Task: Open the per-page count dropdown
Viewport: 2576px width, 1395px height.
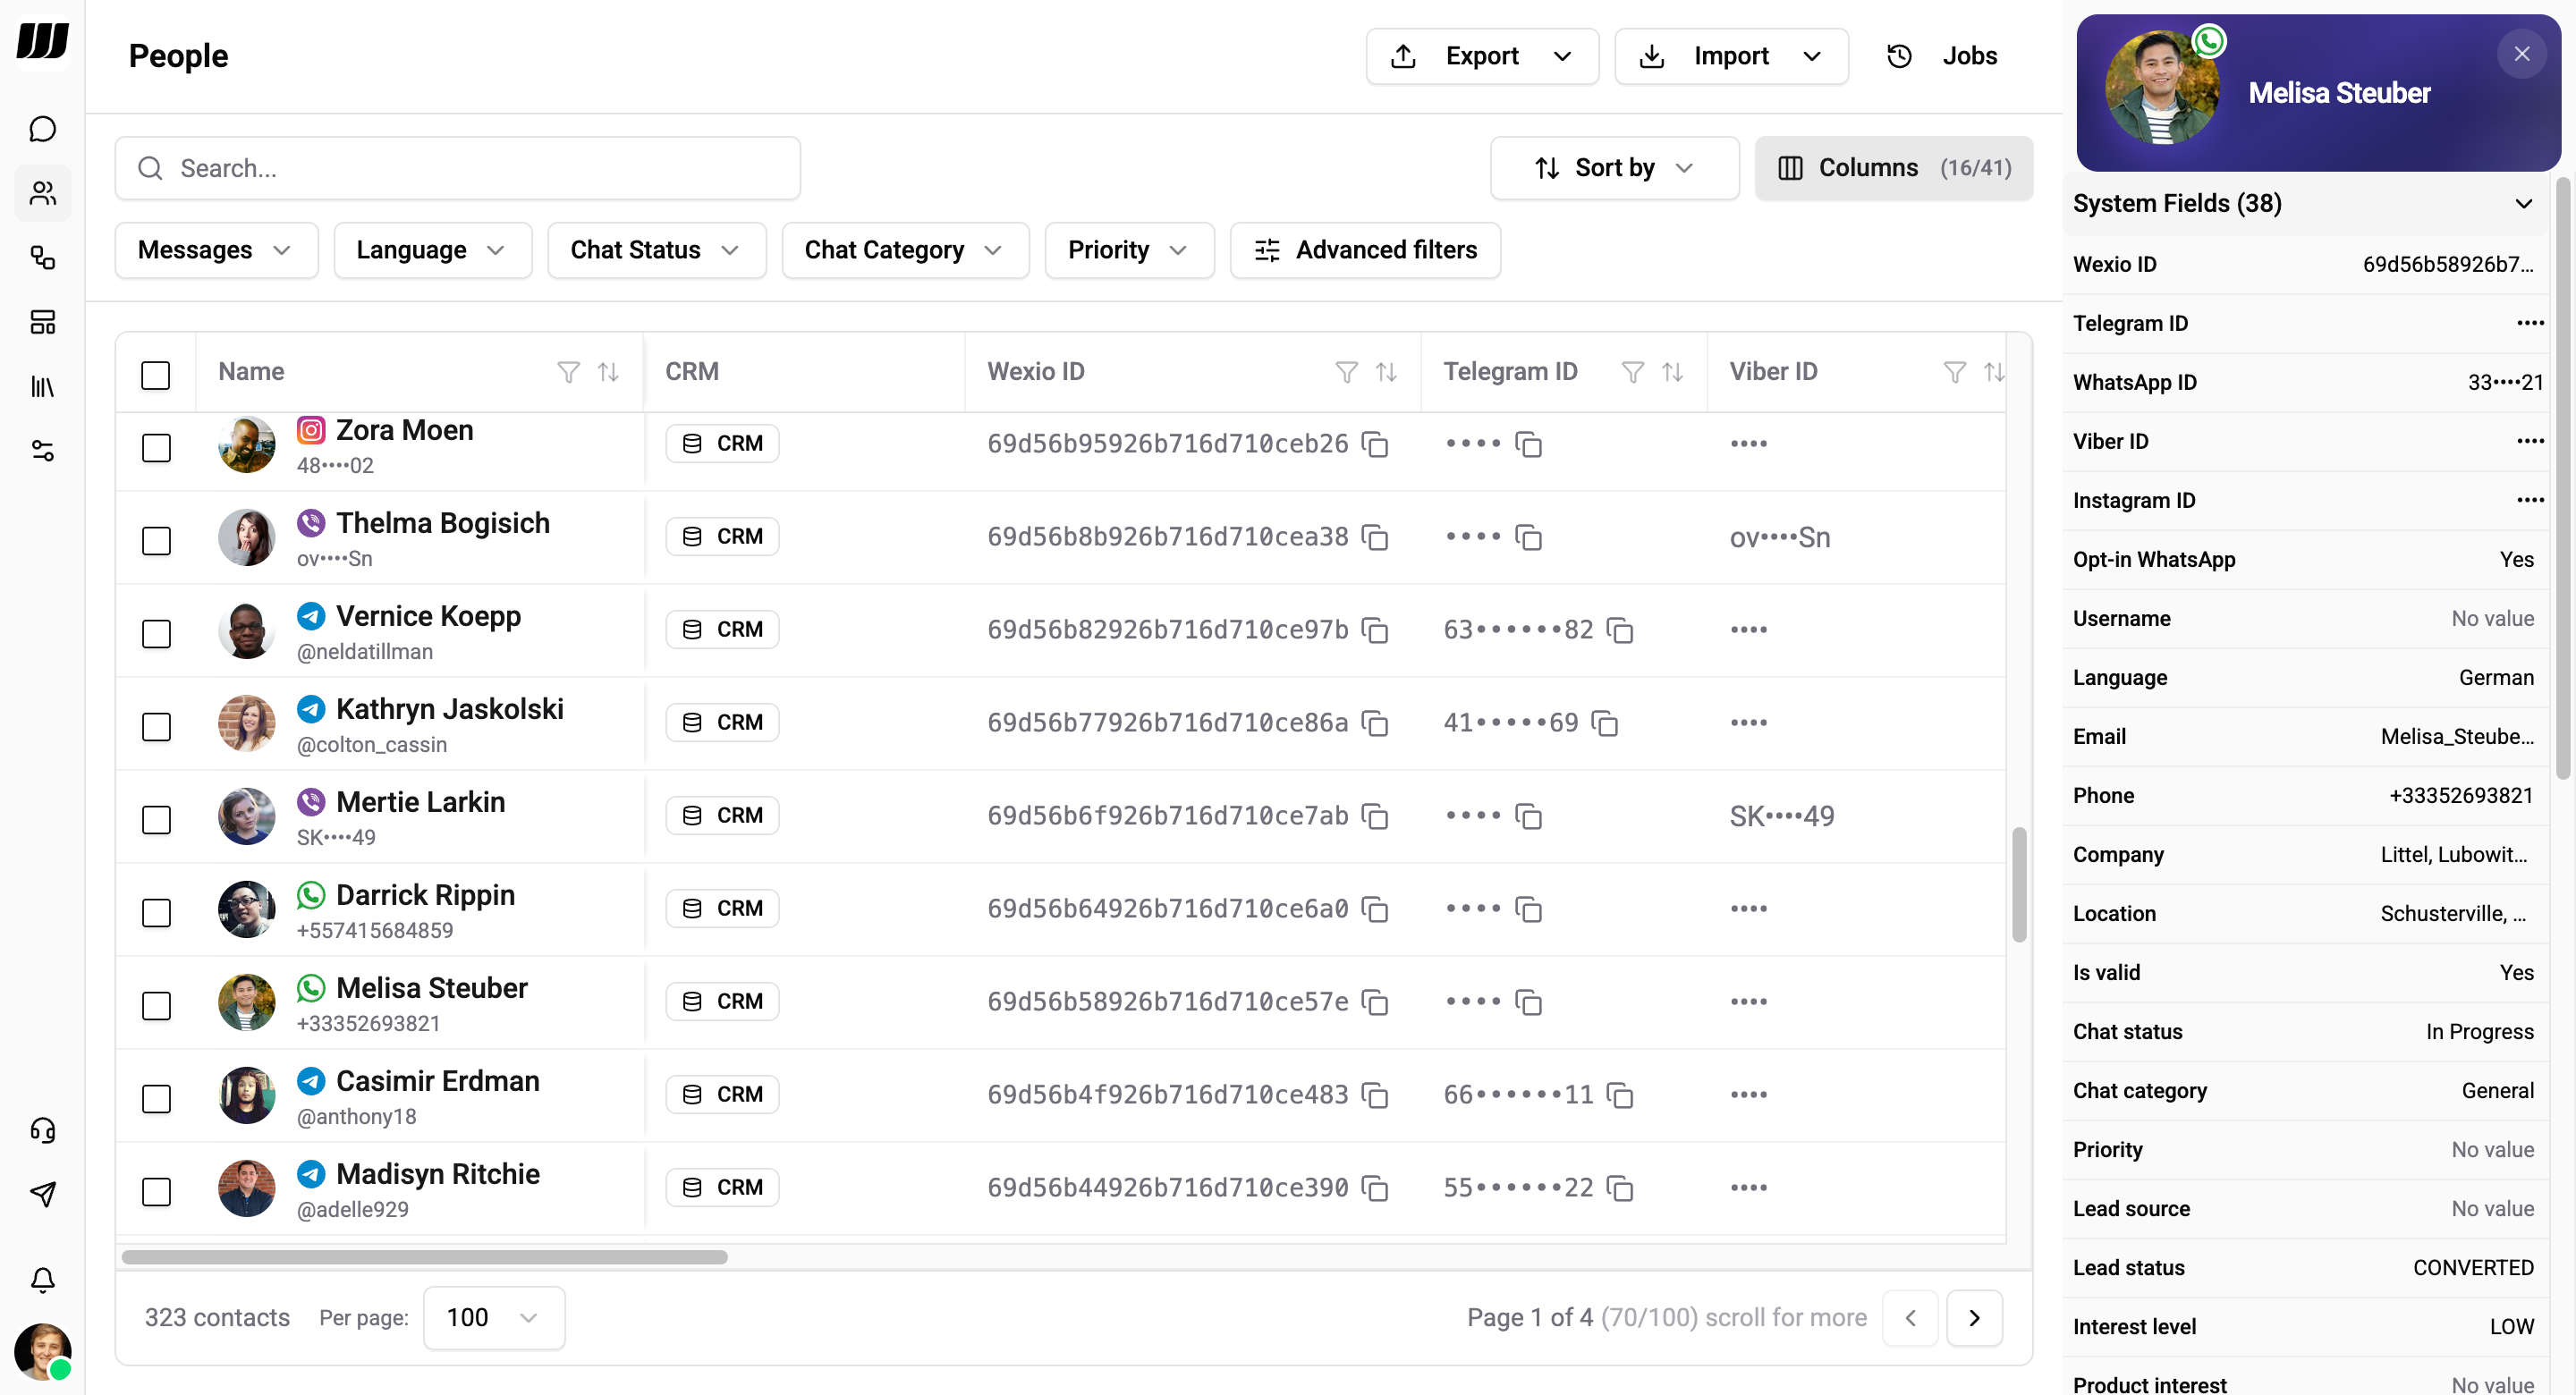Action: (x=492, y=1317)
